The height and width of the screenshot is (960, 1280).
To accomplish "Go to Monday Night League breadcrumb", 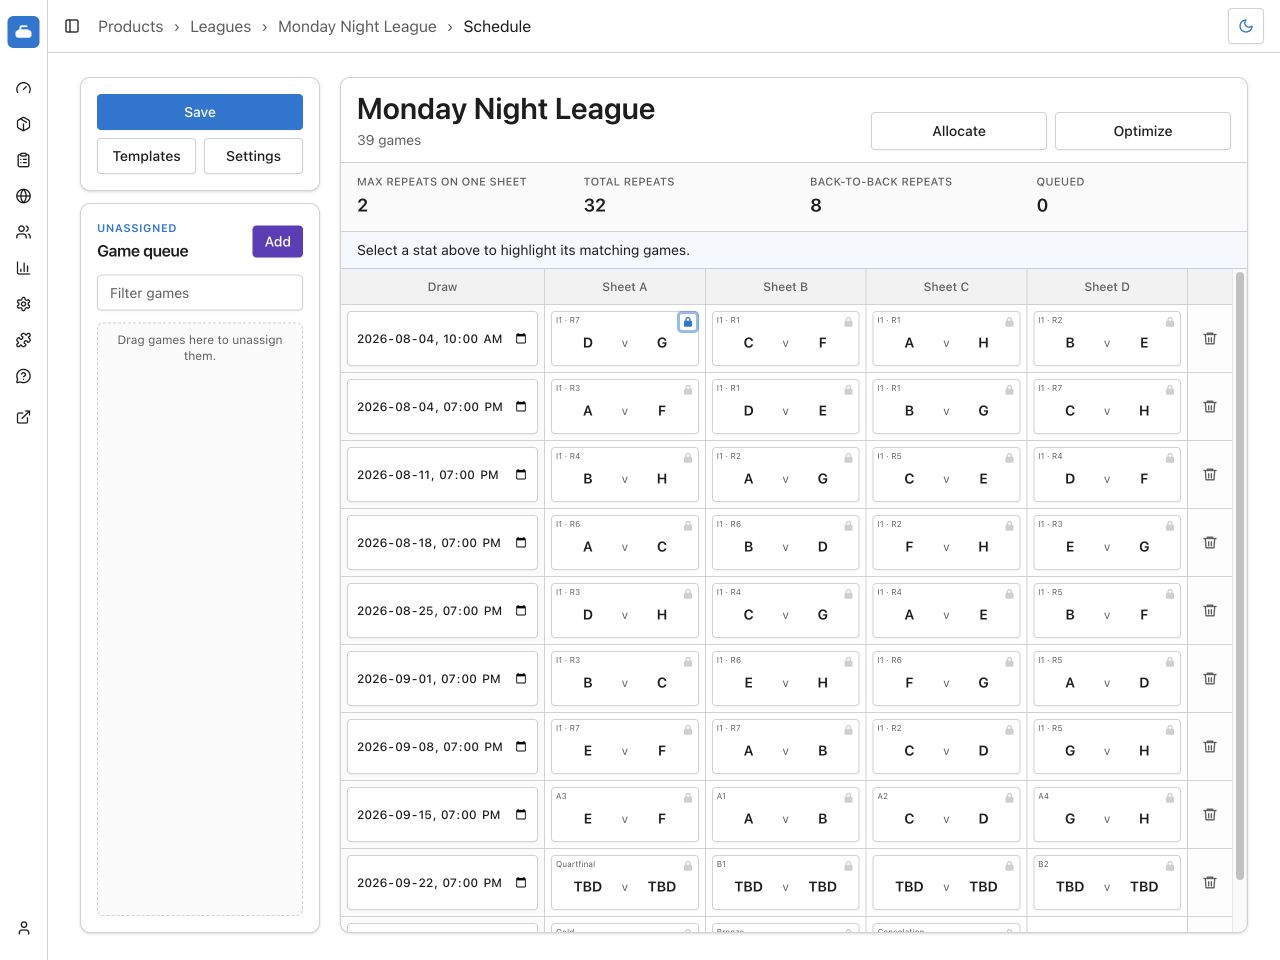I will coord(357,26).
